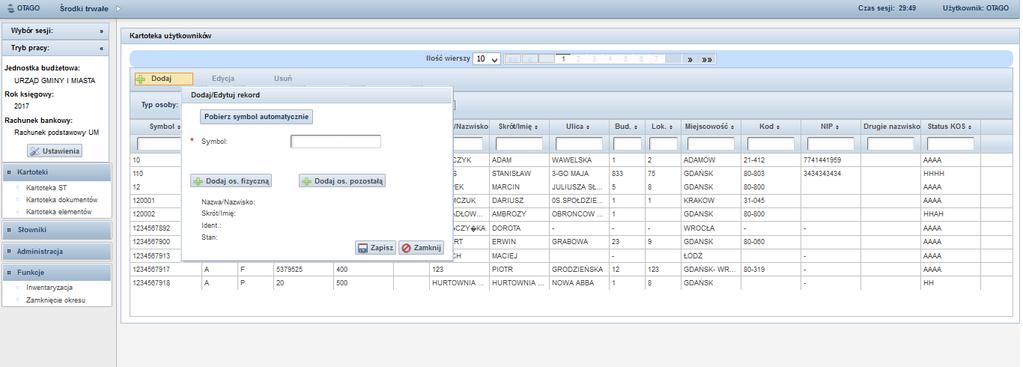Click the Symbol input in the dialog
The width and height of the screenshot is (1023, 367).
click(335, 141)
